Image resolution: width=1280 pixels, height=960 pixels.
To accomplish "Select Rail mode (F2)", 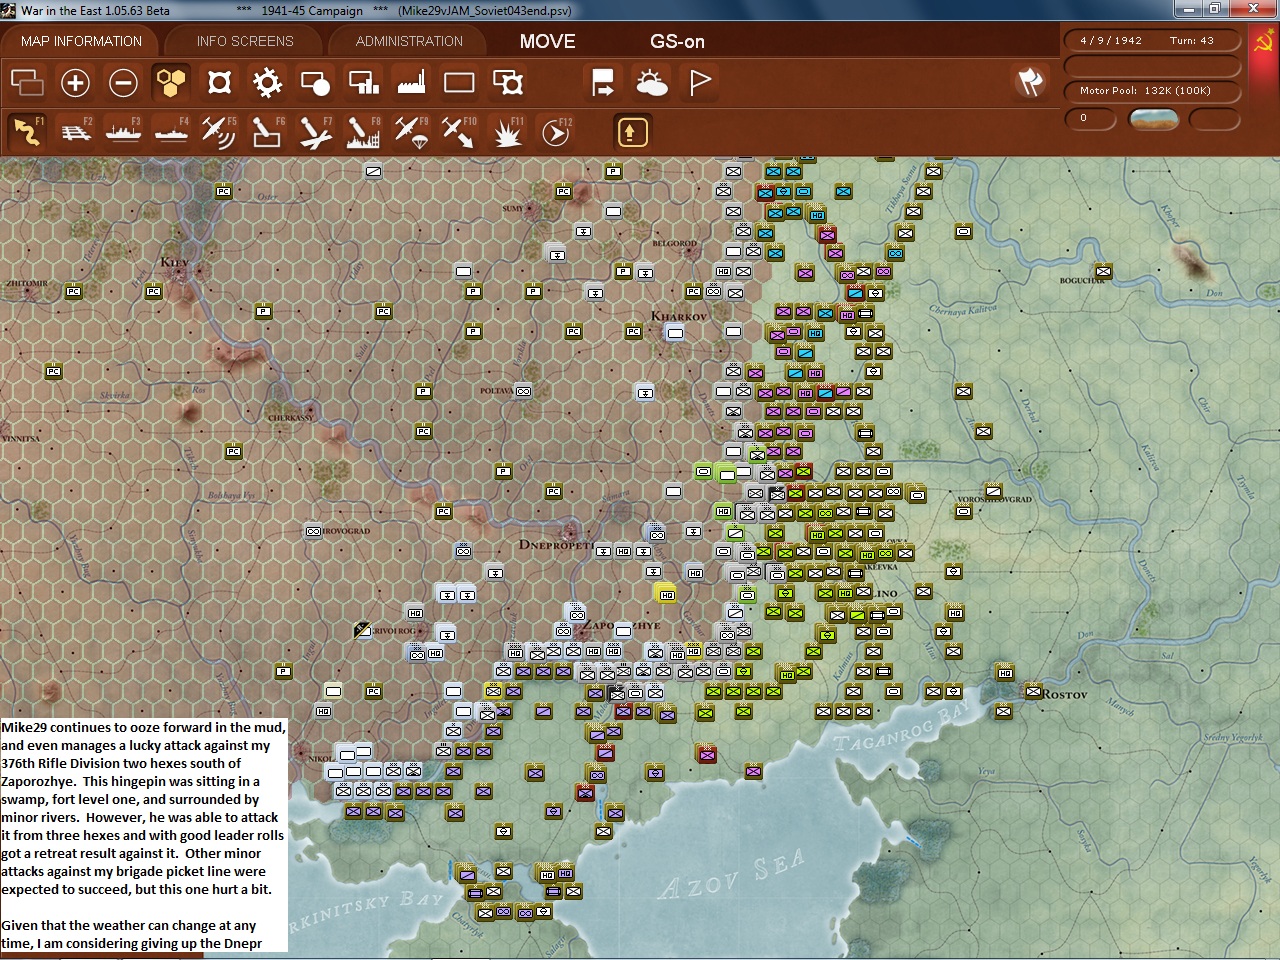I will (76, 132).
